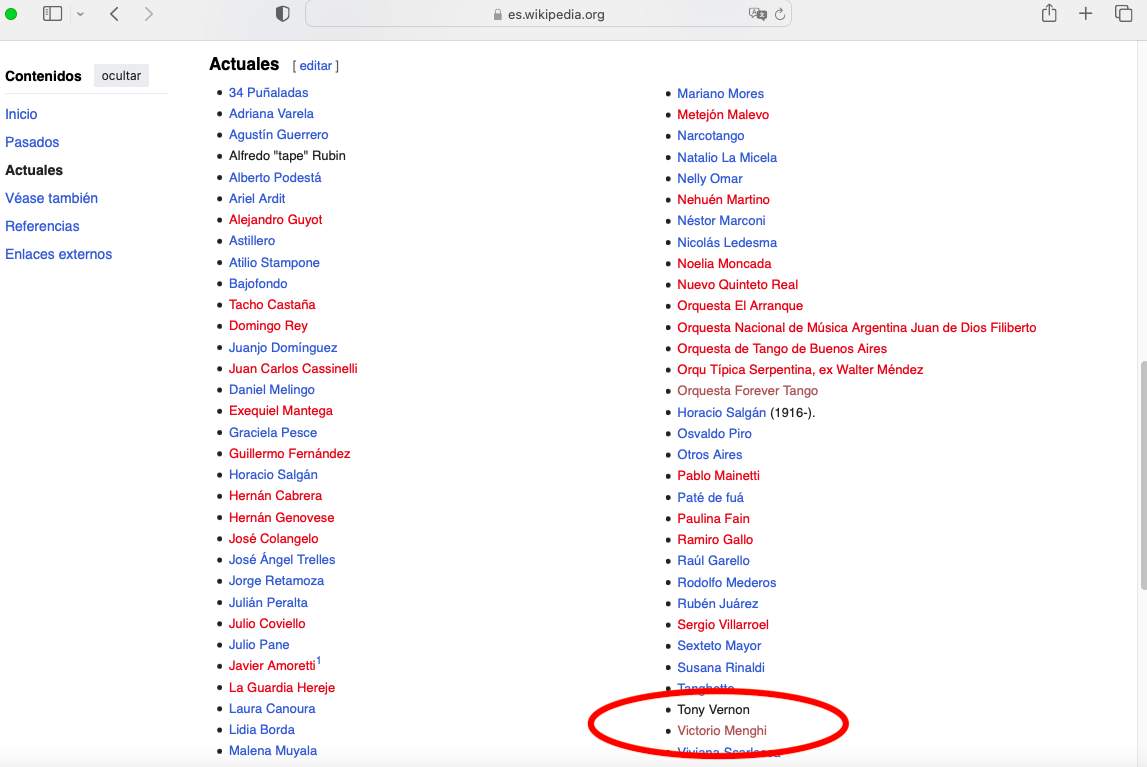Open Atilio Stampone article

[x=274, y=262]
